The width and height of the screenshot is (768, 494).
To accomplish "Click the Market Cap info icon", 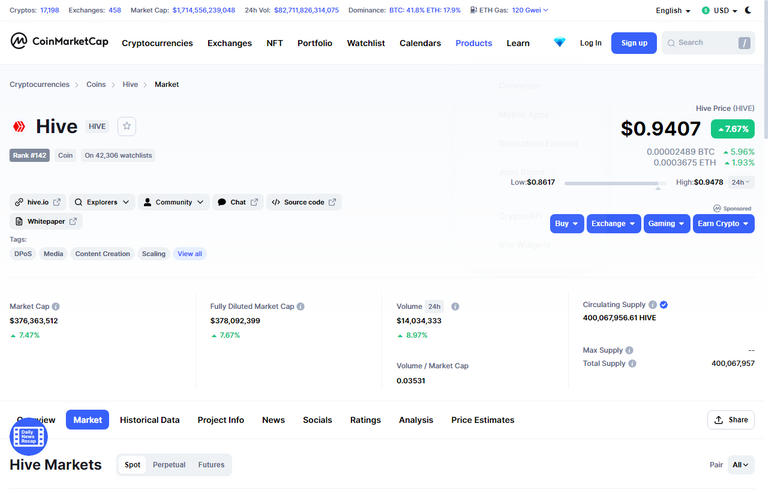I will [56, 306].
